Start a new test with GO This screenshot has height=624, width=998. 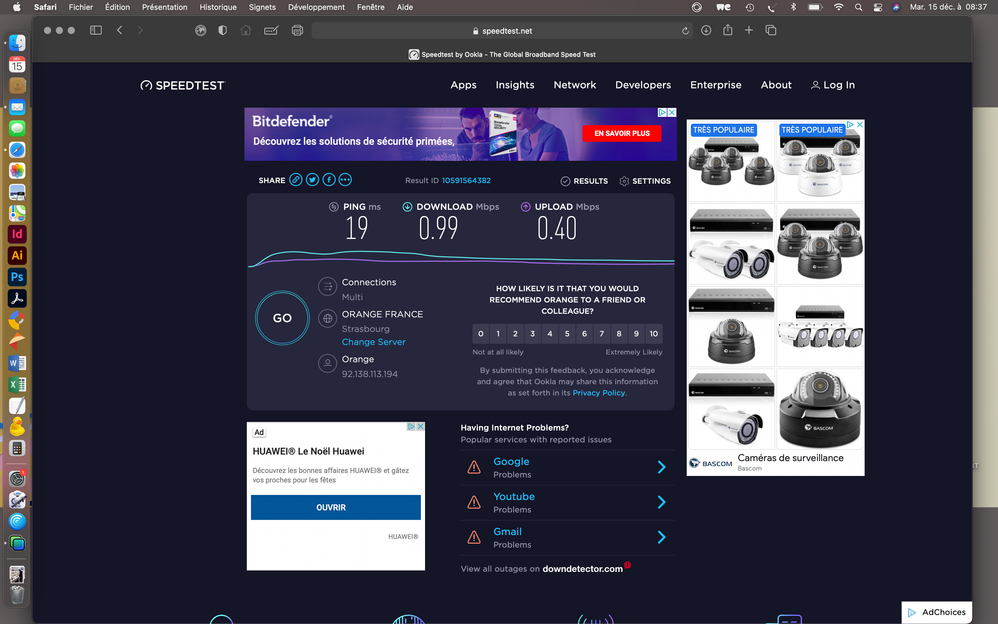[x=282, y=318]
